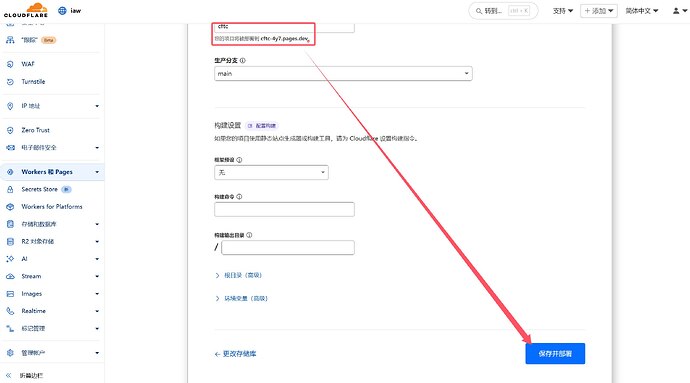Click the Stream cloud icon
Viewport: 690px width, 383px height.
coord(10,276)
